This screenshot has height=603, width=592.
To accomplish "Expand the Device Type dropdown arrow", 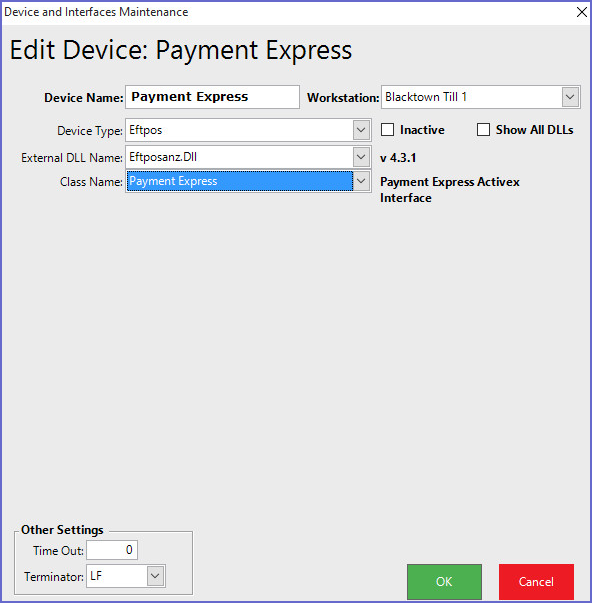I will point(361,130).
